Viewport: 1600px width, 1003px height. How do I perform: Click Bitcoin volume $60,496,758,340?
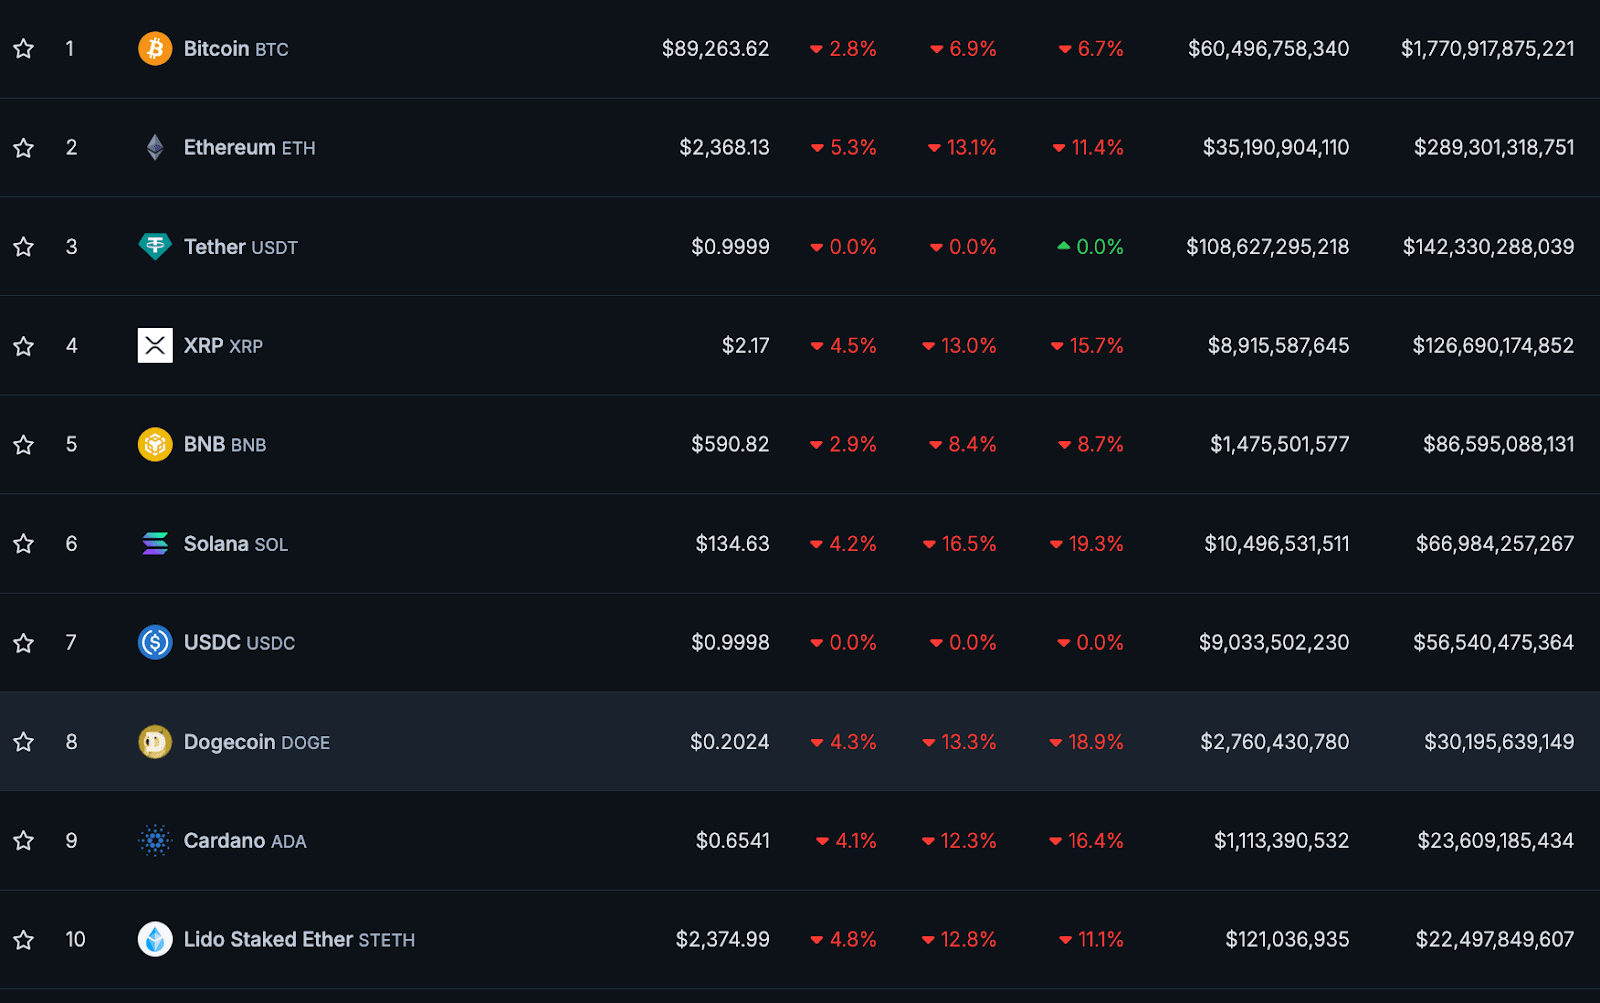1268,49
